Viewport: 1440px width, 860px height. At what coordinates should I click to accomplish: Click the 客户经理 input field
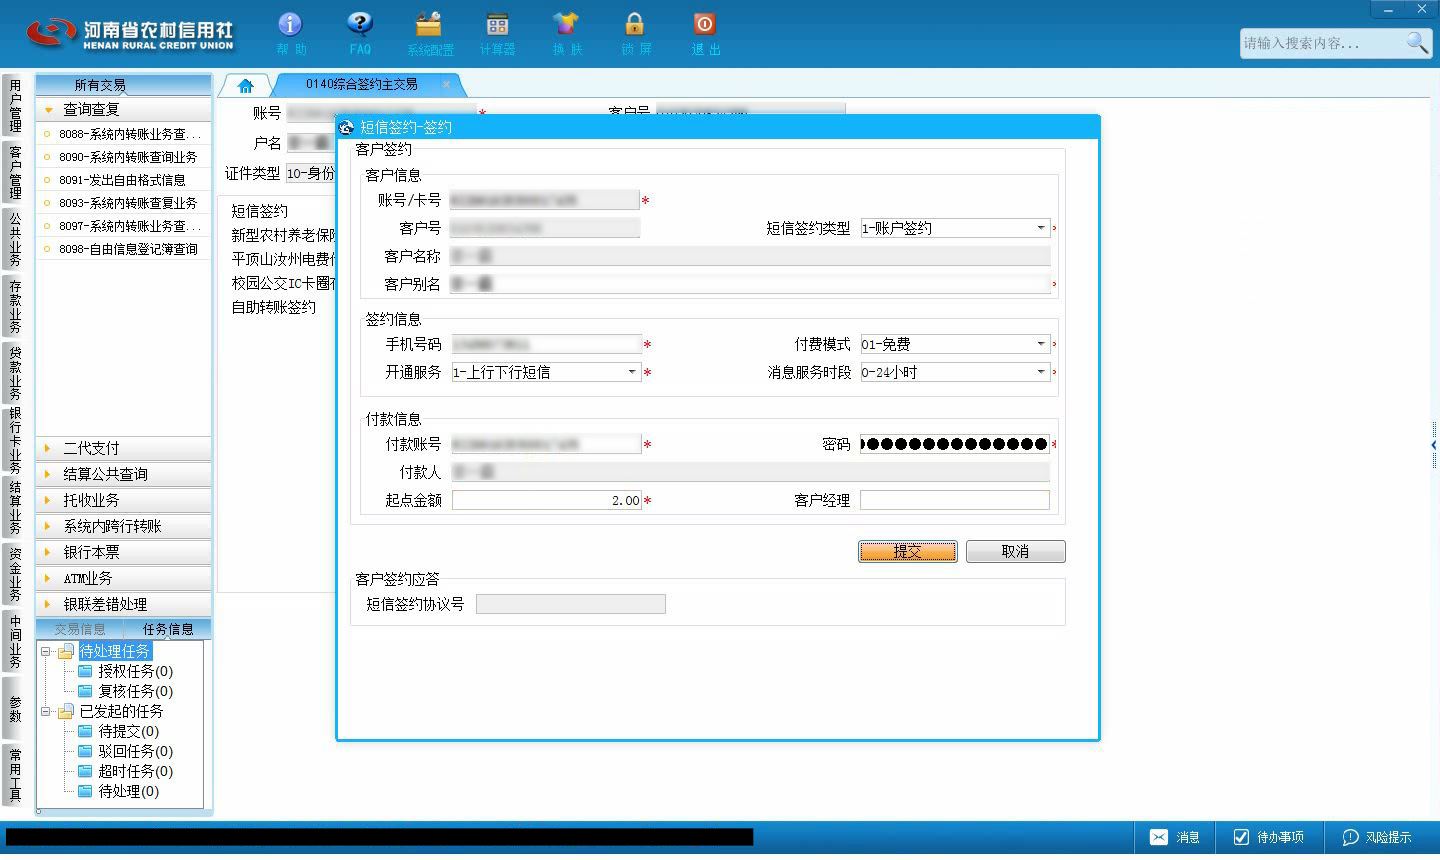pyautogui.click(x=955, y=500)
